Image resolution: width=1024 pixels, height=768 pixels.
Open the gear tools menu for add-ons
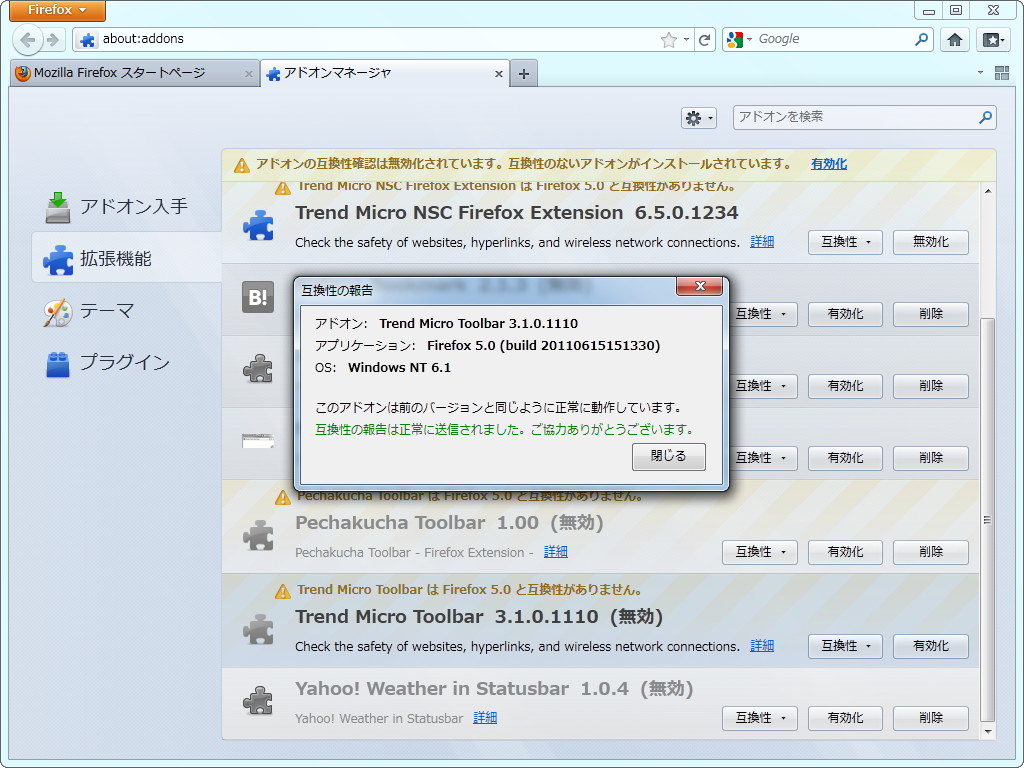[699, 118]
